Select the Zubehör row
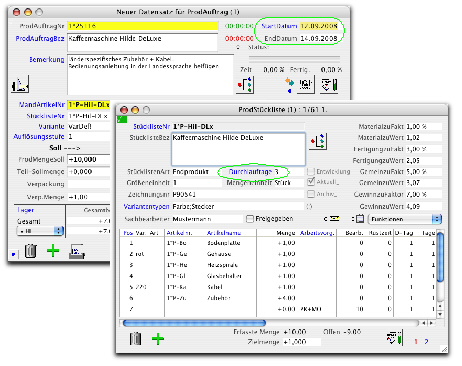 tap(279, 298)
